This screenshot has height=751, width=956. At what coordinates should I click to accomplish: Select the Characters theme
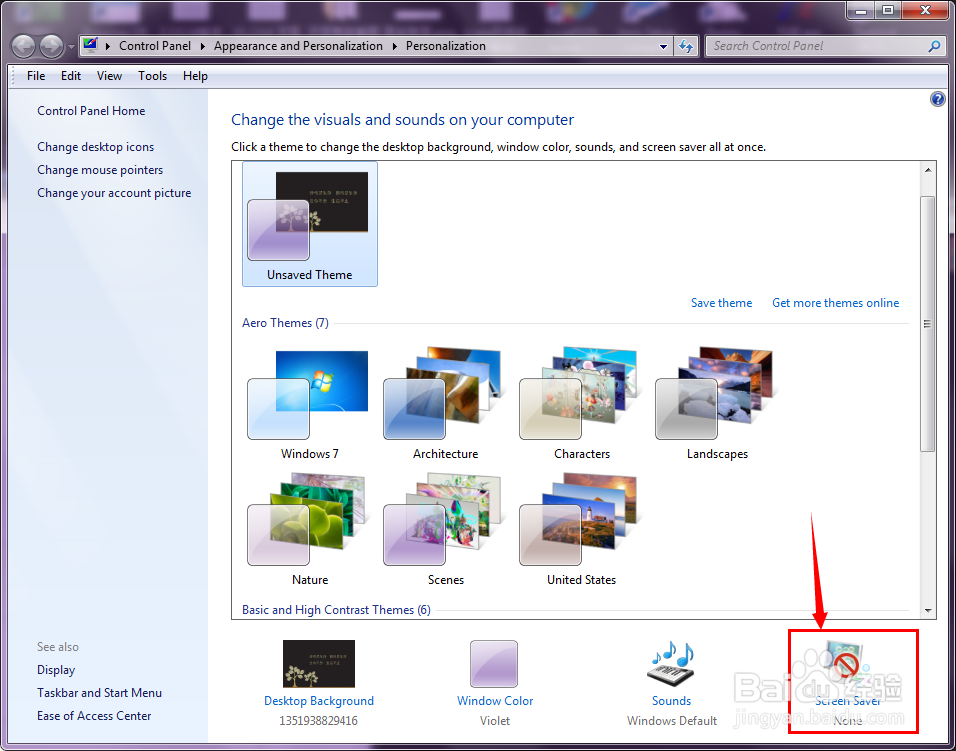pyautogui.click(x=582, y=404)
